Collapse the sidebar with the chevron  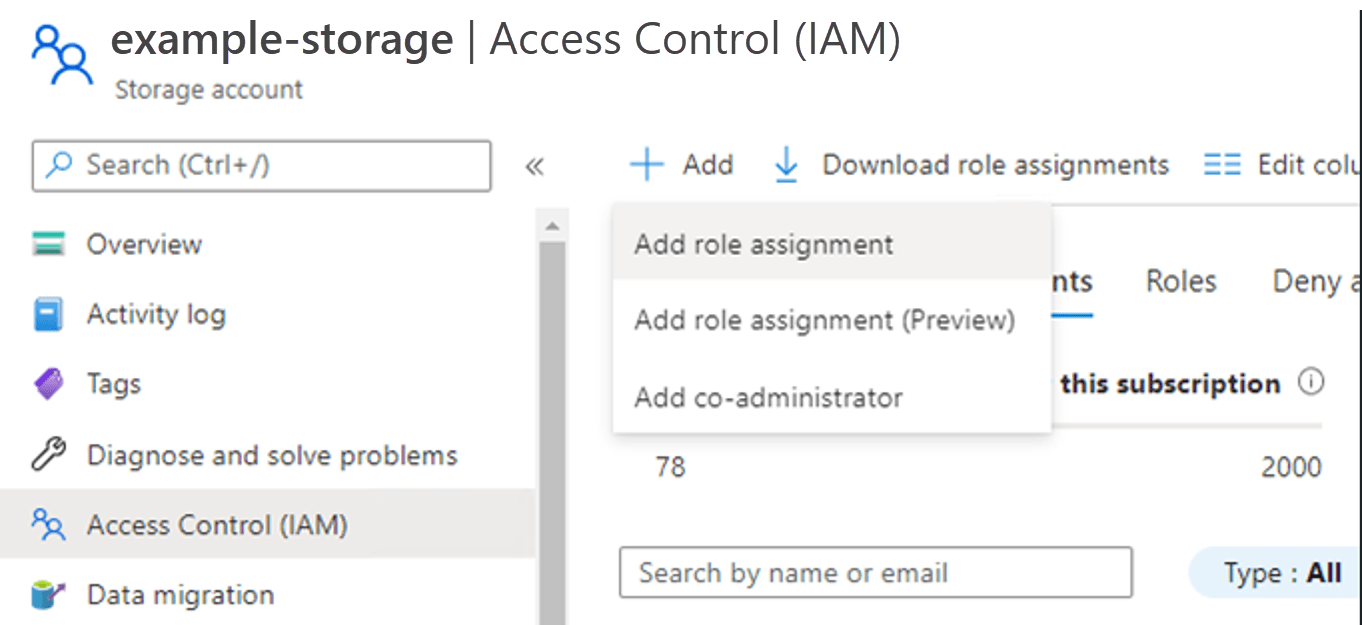coord(535,167)
